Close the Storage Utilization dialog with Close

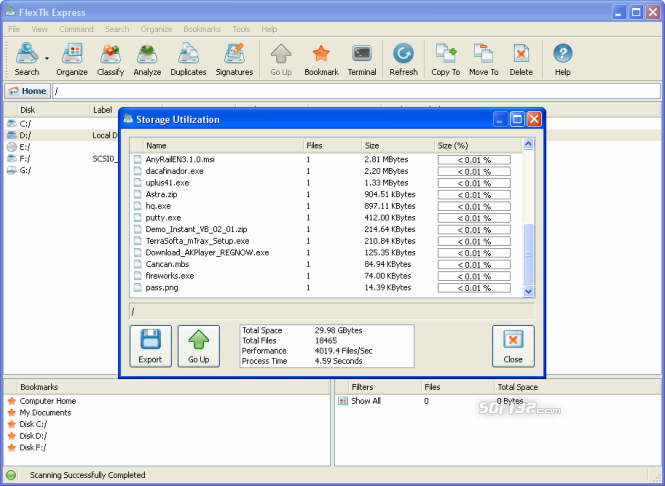click(513, 346)
